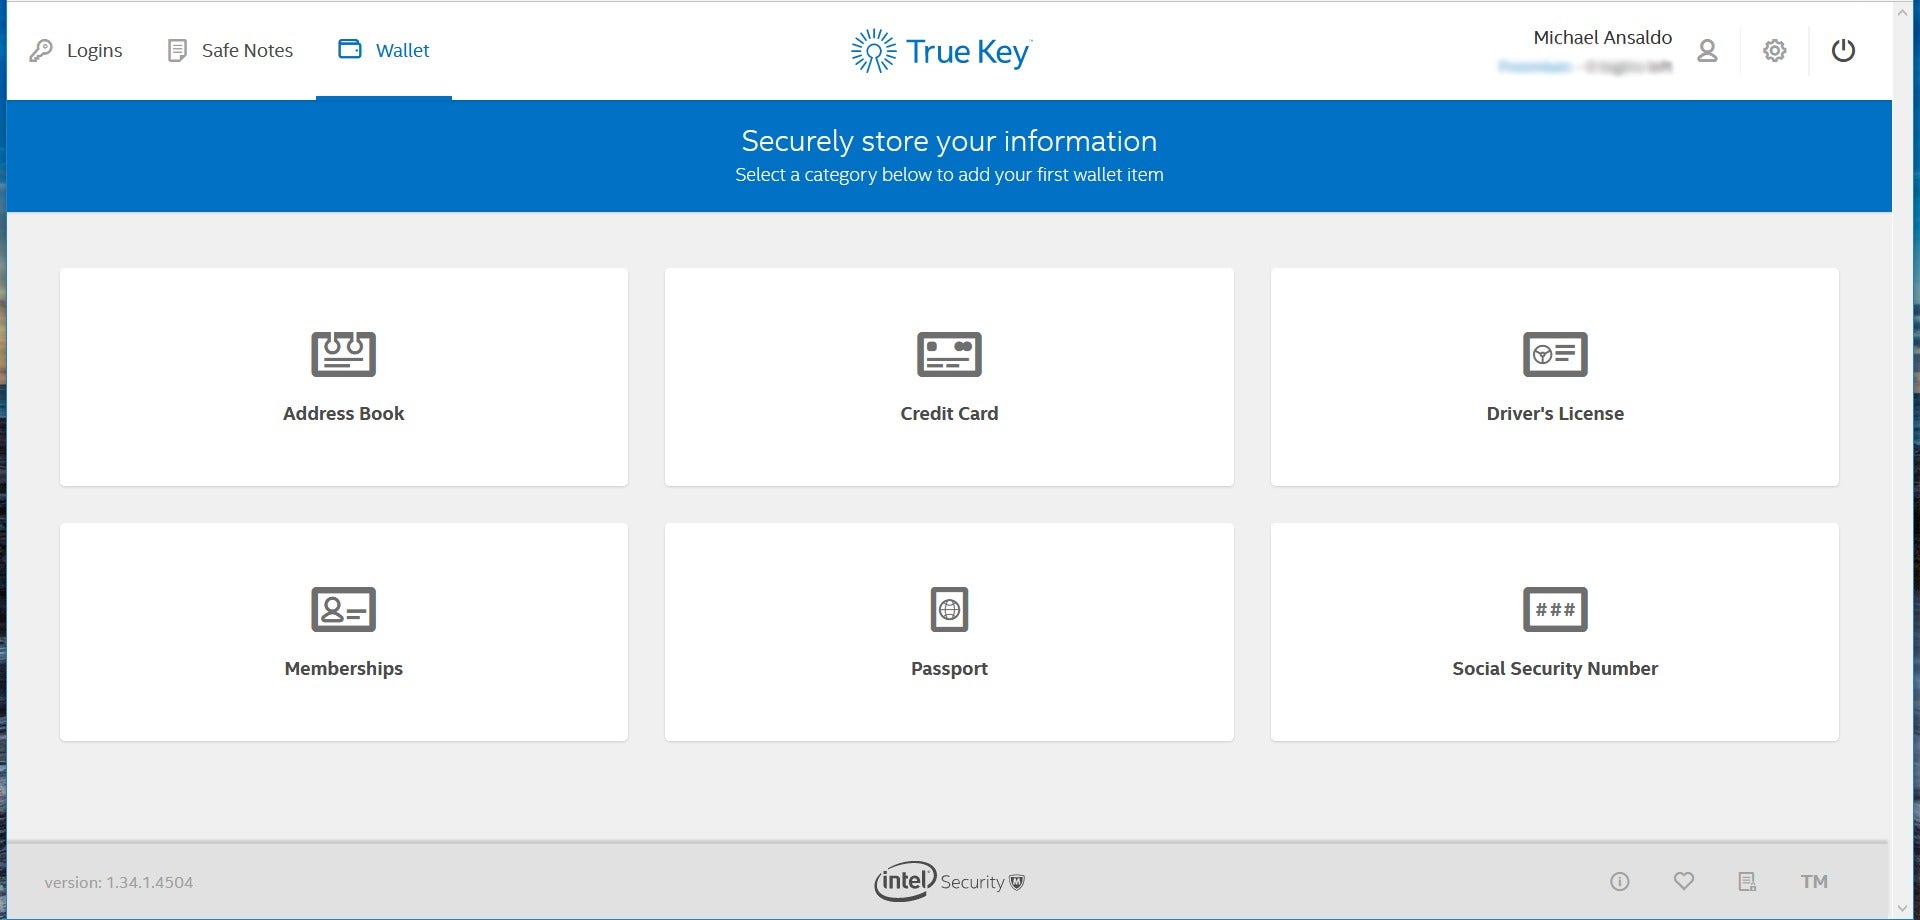Pick the Memberships category label
Viewport: 1920px width, 920px height.
click(343, 669)
